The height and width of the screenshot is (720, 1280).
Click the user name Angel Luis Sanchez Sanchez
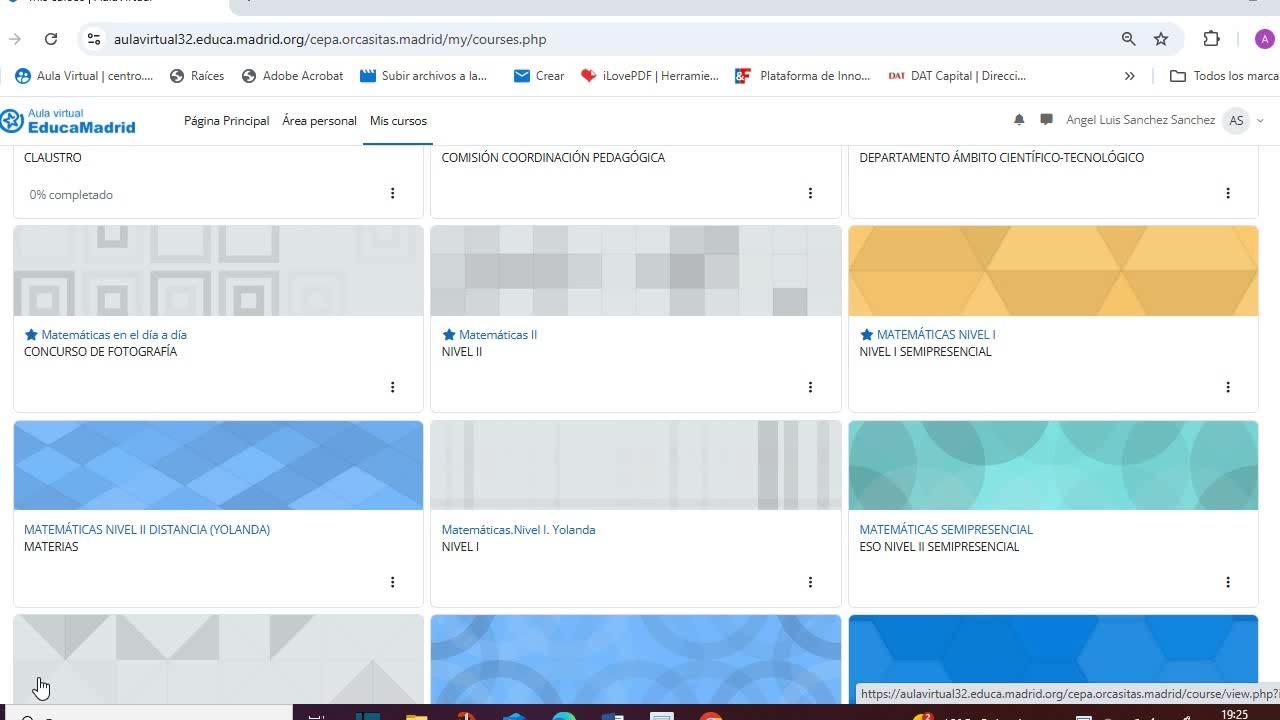[x=1141, y=120]
